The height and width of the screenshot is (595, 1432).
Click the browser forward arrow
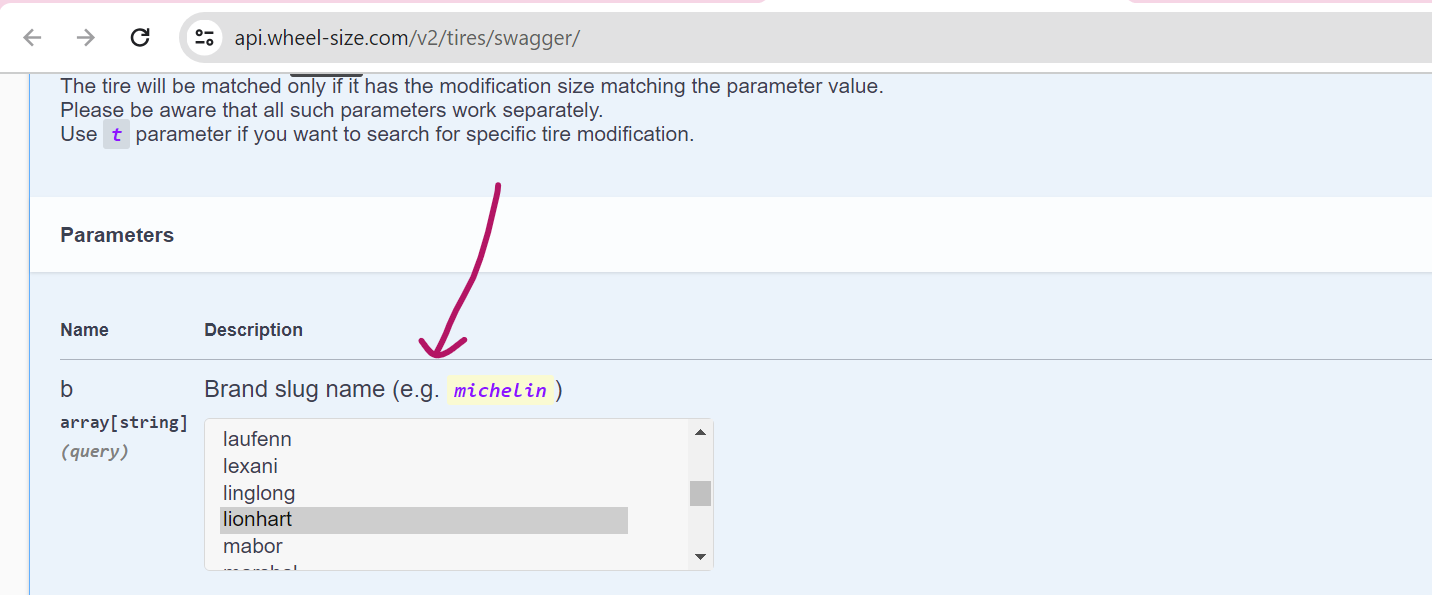coord(86,38)
